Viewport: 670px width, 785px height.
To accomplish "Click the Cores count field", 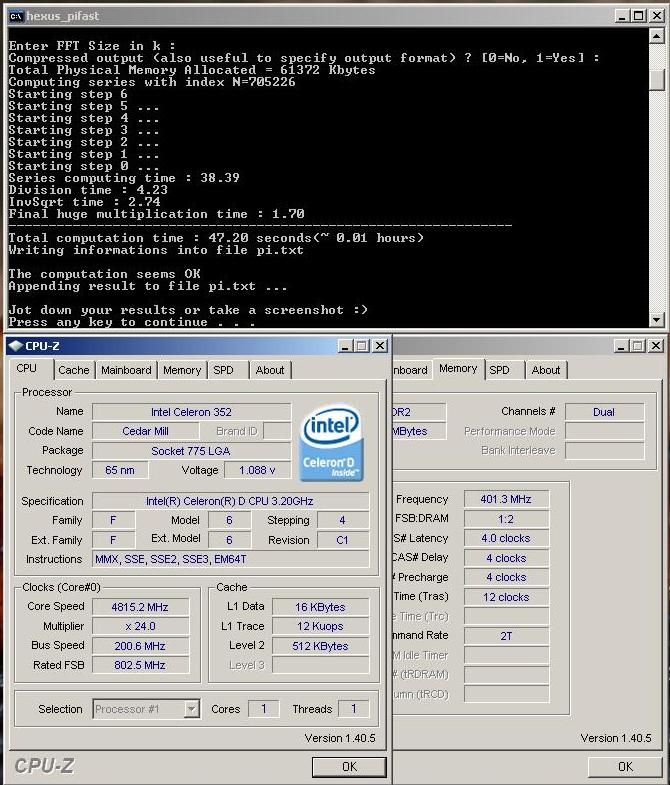I will (264, 708).
